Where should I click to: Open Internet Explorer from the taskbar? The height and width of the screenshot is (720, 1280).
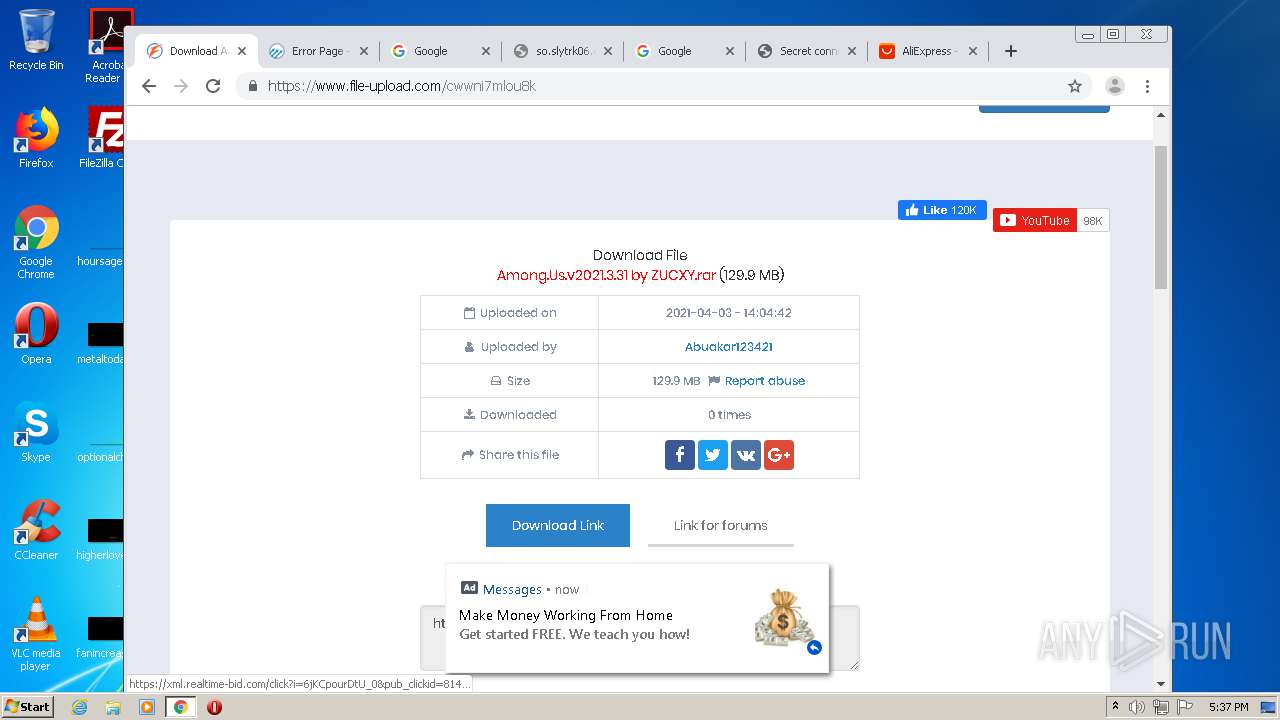(80, 707)
